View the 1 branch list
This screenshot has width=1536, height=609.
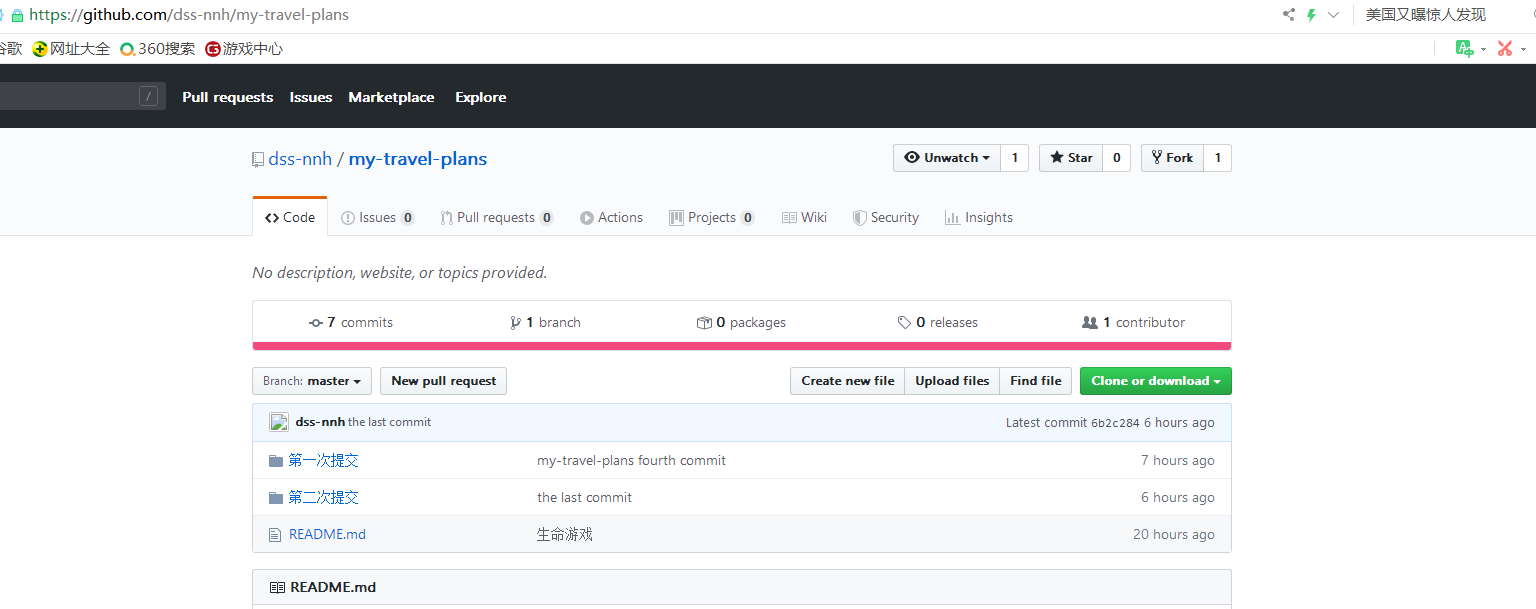545,322
